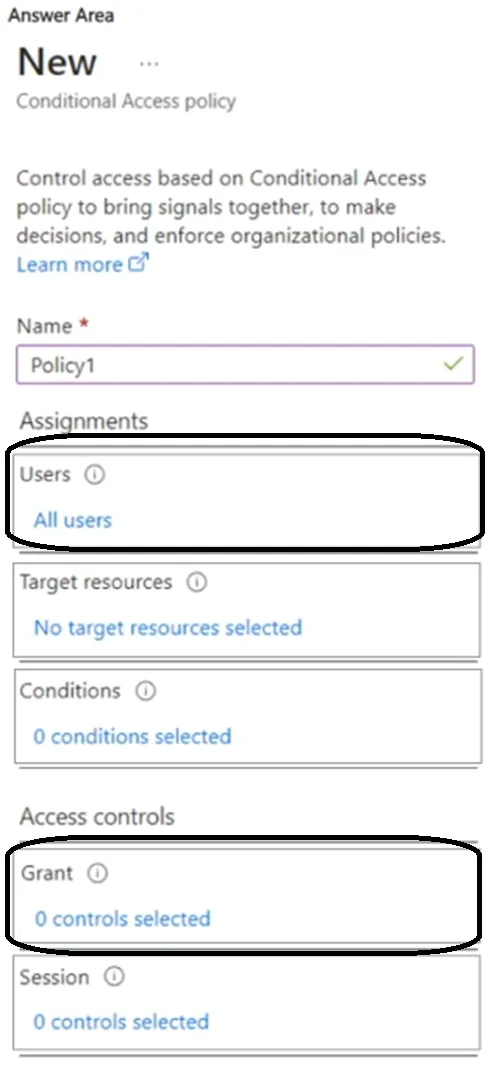Screen dimensions: 494x1078
Task: Click the green checkmark in the Name field
Action: (453, 364)
